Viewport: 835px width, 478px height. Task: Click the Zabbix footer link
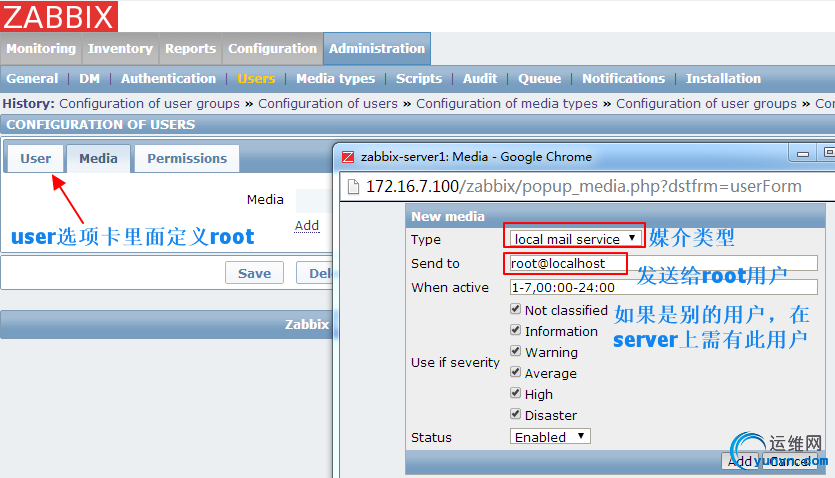click(307, 324)
